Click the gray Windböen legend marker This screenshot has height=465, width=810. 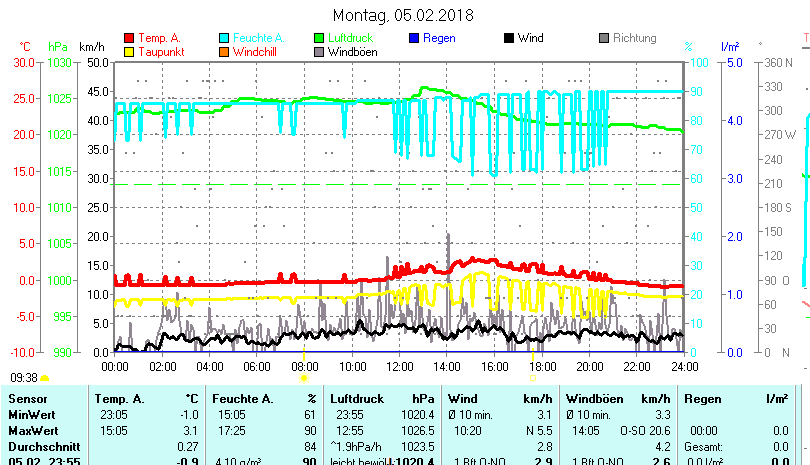pos(320,52)
